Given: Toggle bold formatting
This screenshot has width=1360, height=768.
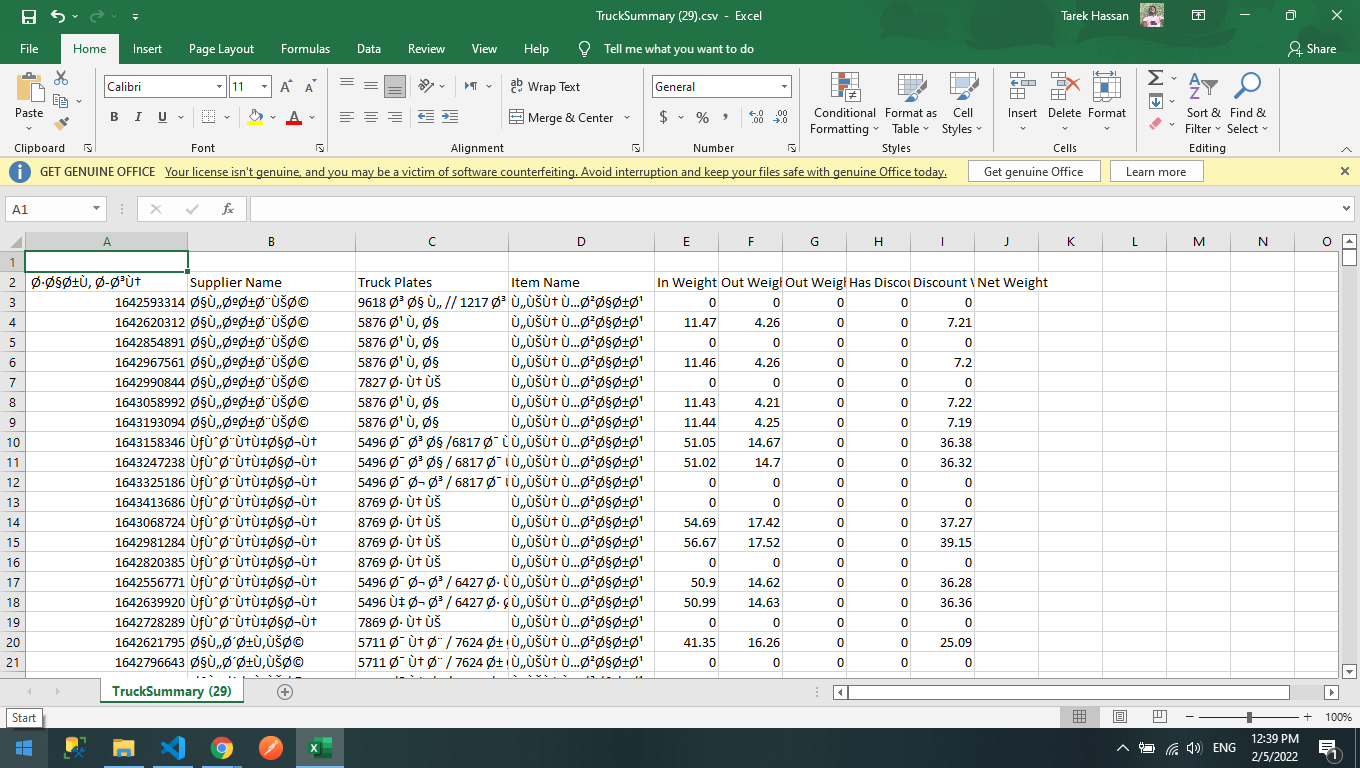Looking at the screenshot, I should (x=114, y=117).
